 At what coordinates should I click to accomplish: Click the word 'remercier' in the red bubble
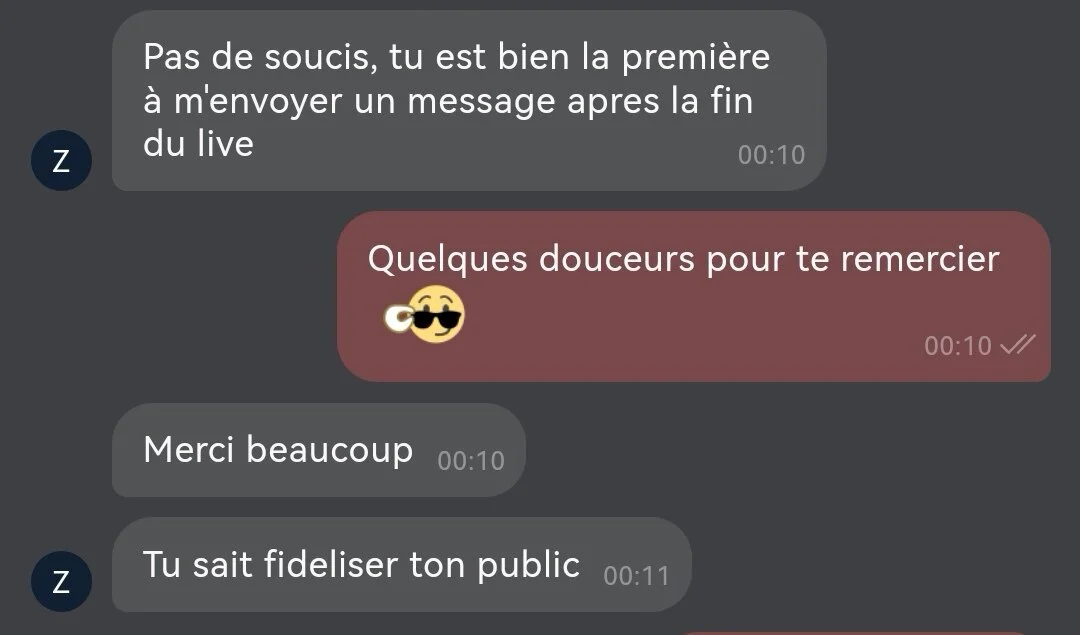tap(920, 260)
